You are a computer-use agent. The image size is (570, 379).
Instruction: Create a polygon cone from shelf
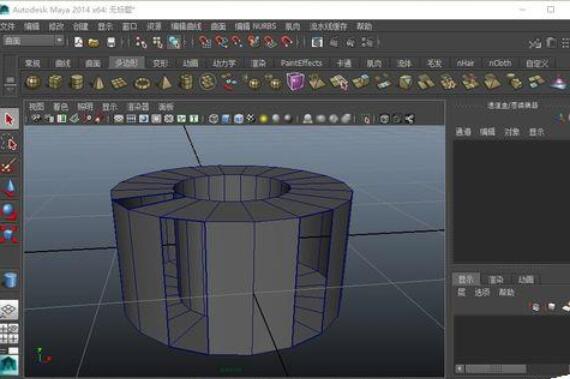click(98, 82)
